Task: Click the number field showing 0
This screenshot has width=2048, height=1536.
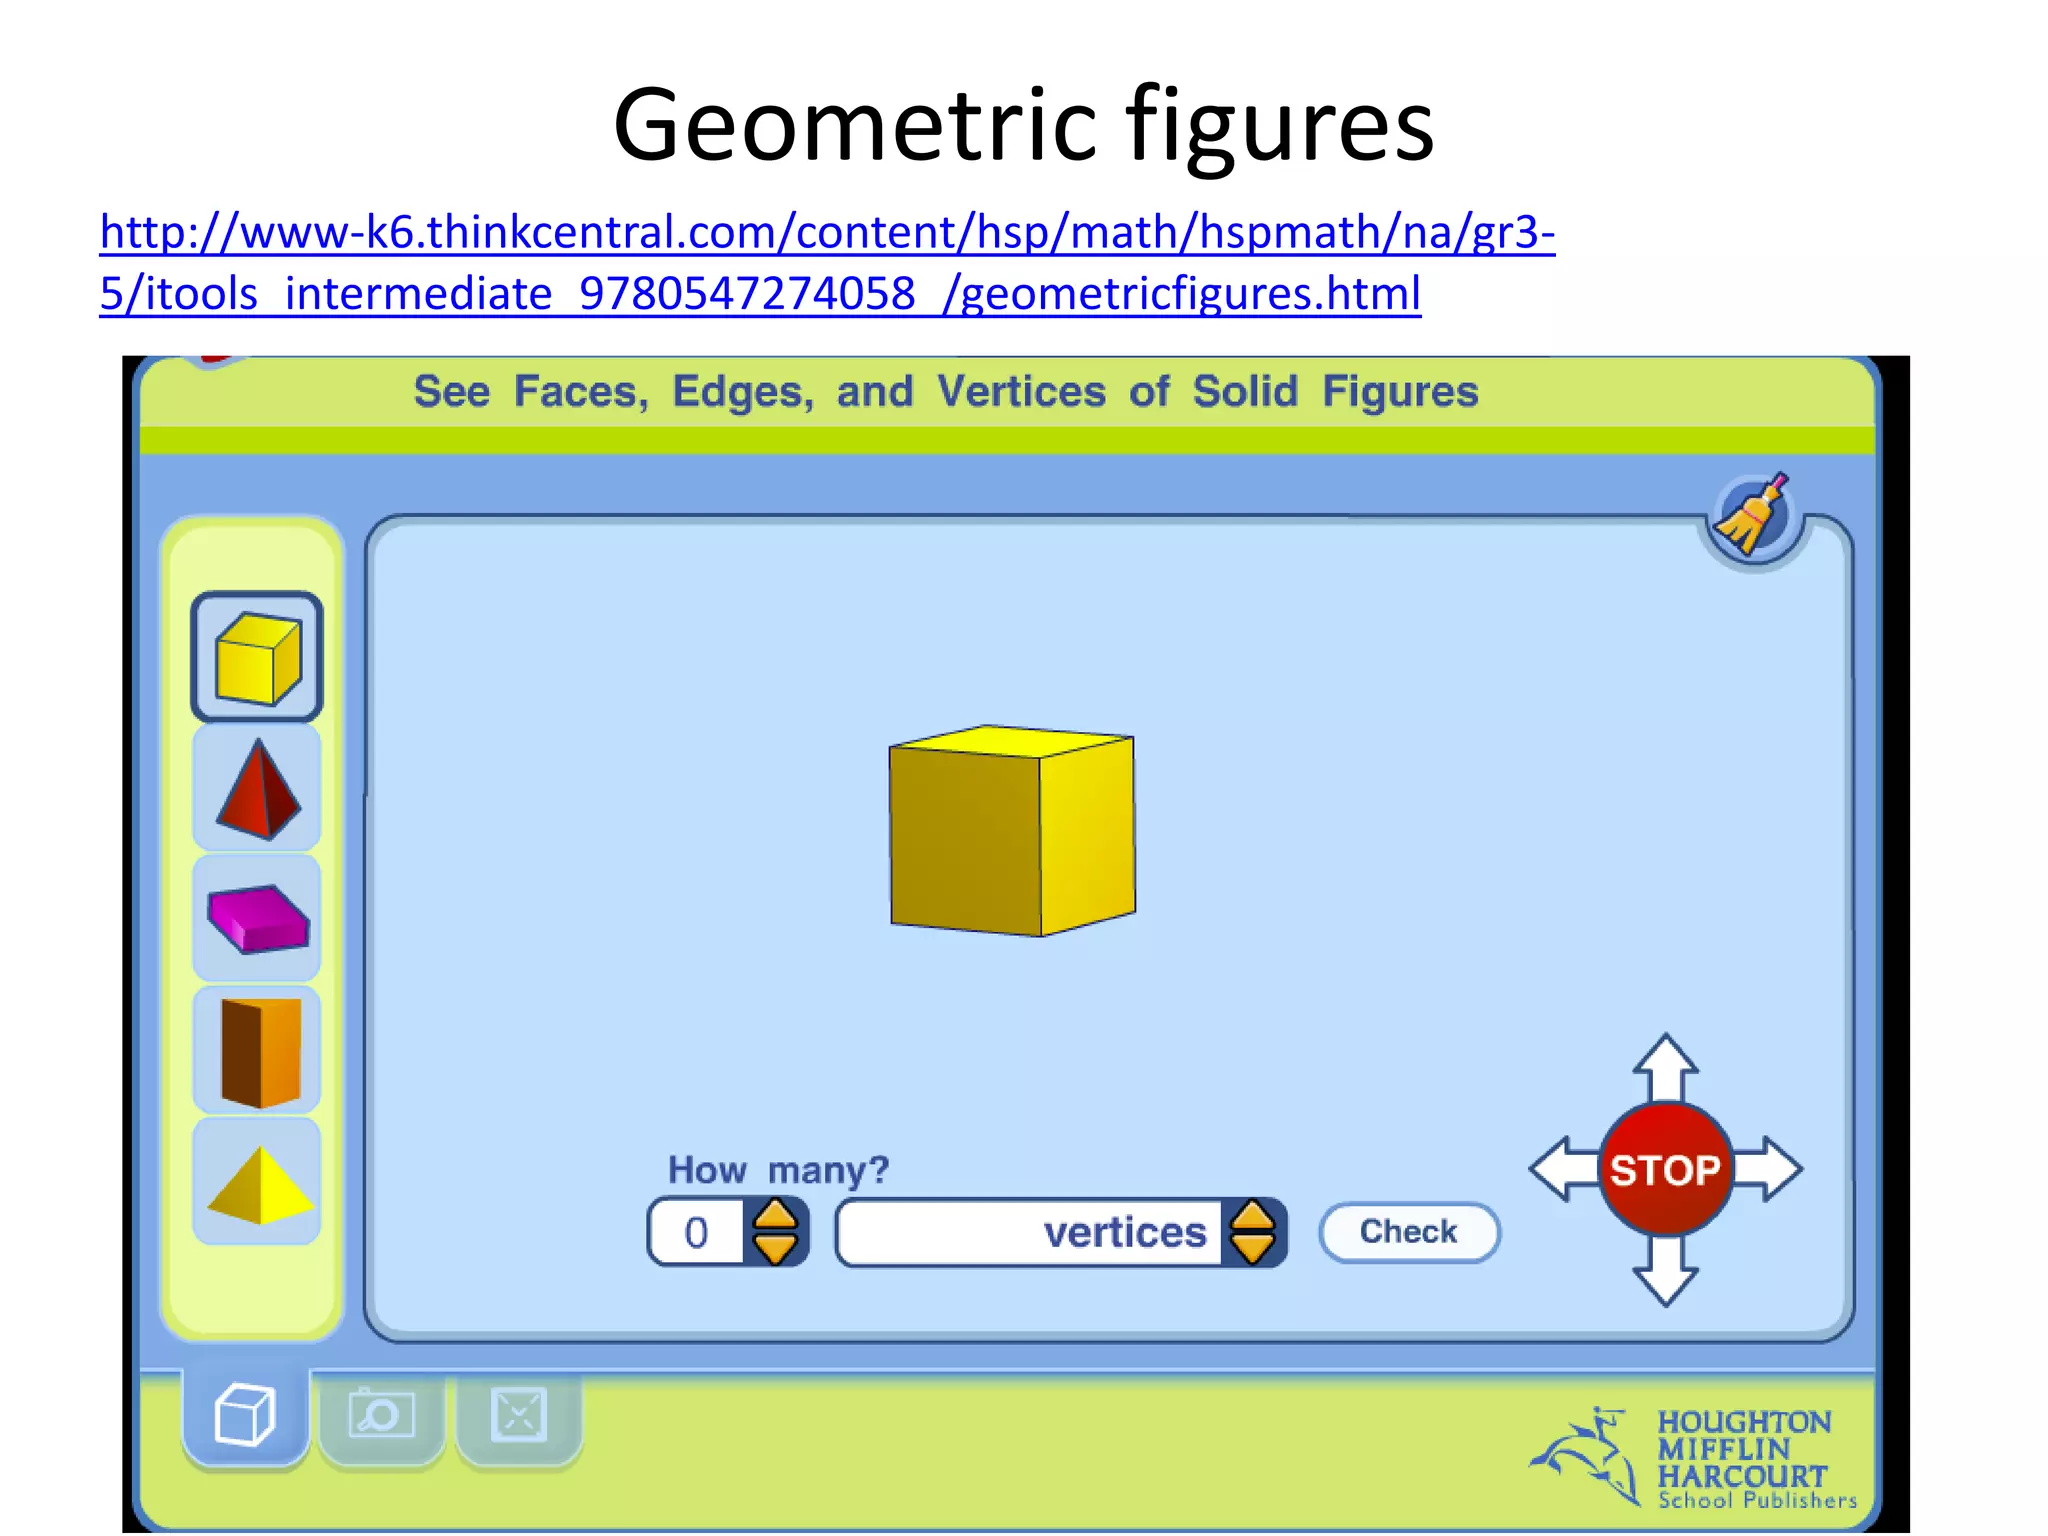Action: pyautogui.click(x=697, y=1233)
